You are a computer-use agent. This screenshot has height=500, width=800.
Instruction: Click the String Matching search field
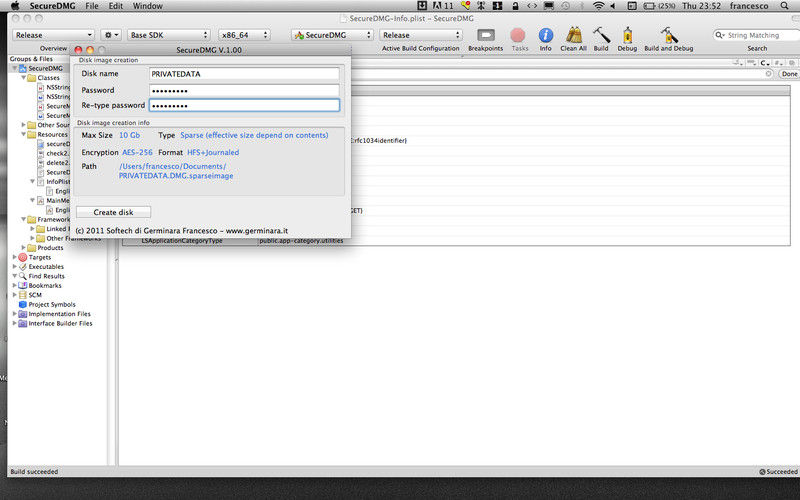click(x=757, y=35)
